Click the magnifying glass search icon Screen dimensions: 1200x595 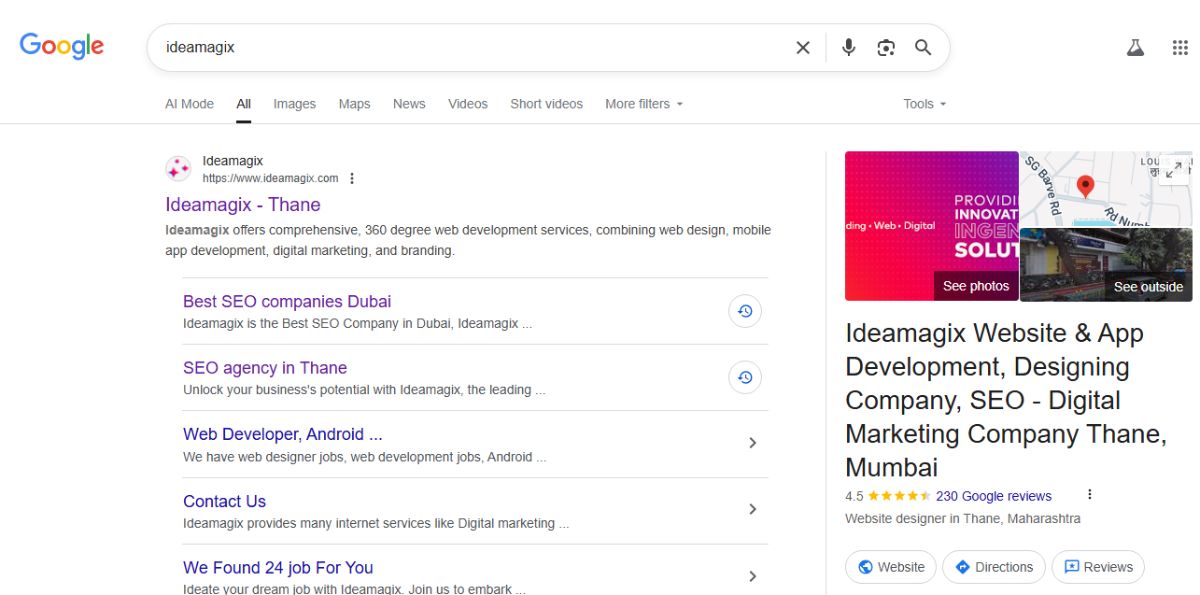tap(922, 46)
